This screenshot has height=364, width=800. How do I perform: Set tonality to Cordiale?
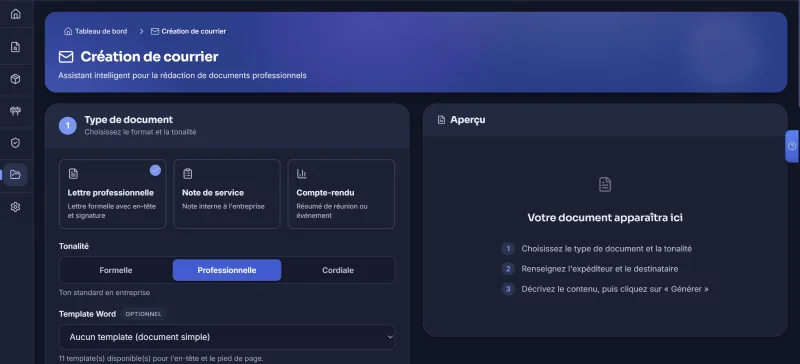[x=338, y=270]
